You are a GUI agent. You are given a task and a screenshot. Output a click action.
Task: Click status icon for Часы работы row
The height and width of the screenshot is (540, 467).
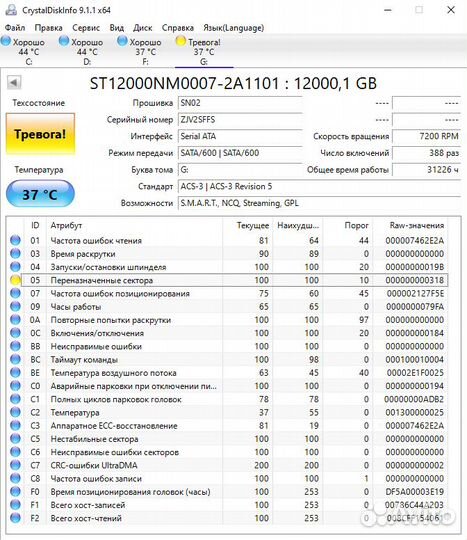(x=15, y=306)
